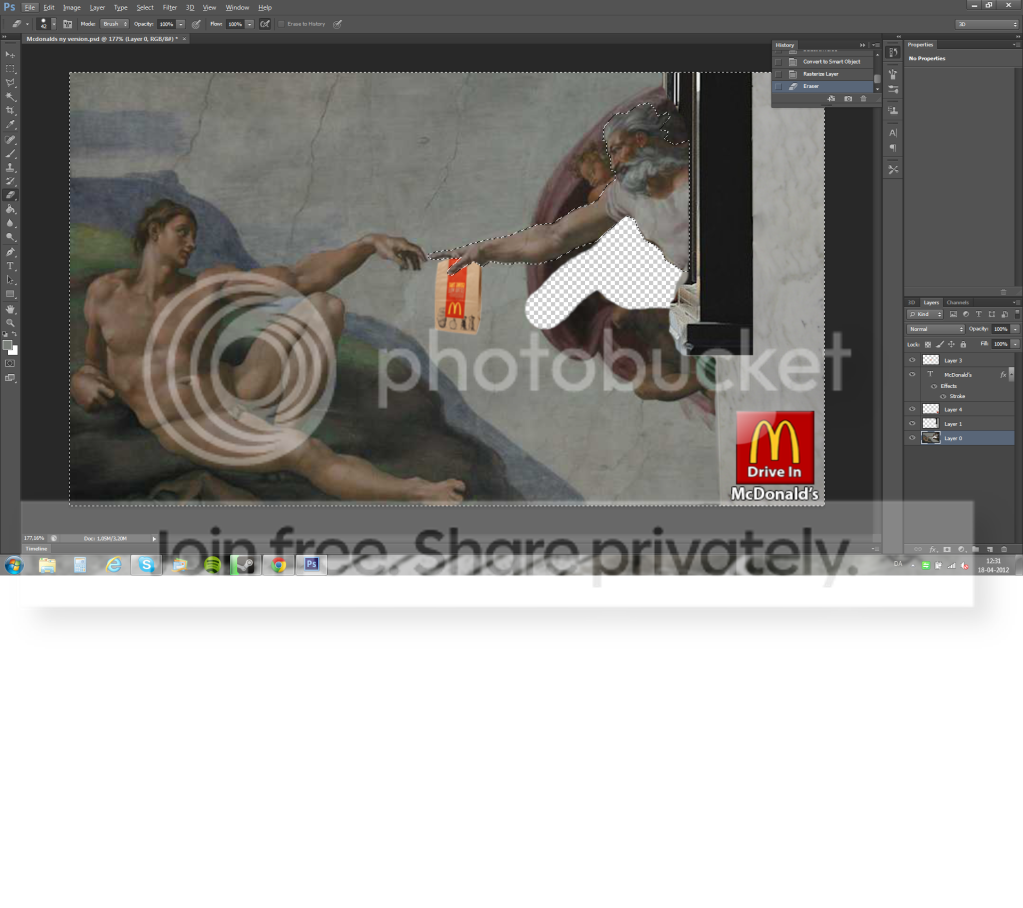Select the Brush tool
The height and width of the screenshot is (908, 1023).
click(10, 153)
